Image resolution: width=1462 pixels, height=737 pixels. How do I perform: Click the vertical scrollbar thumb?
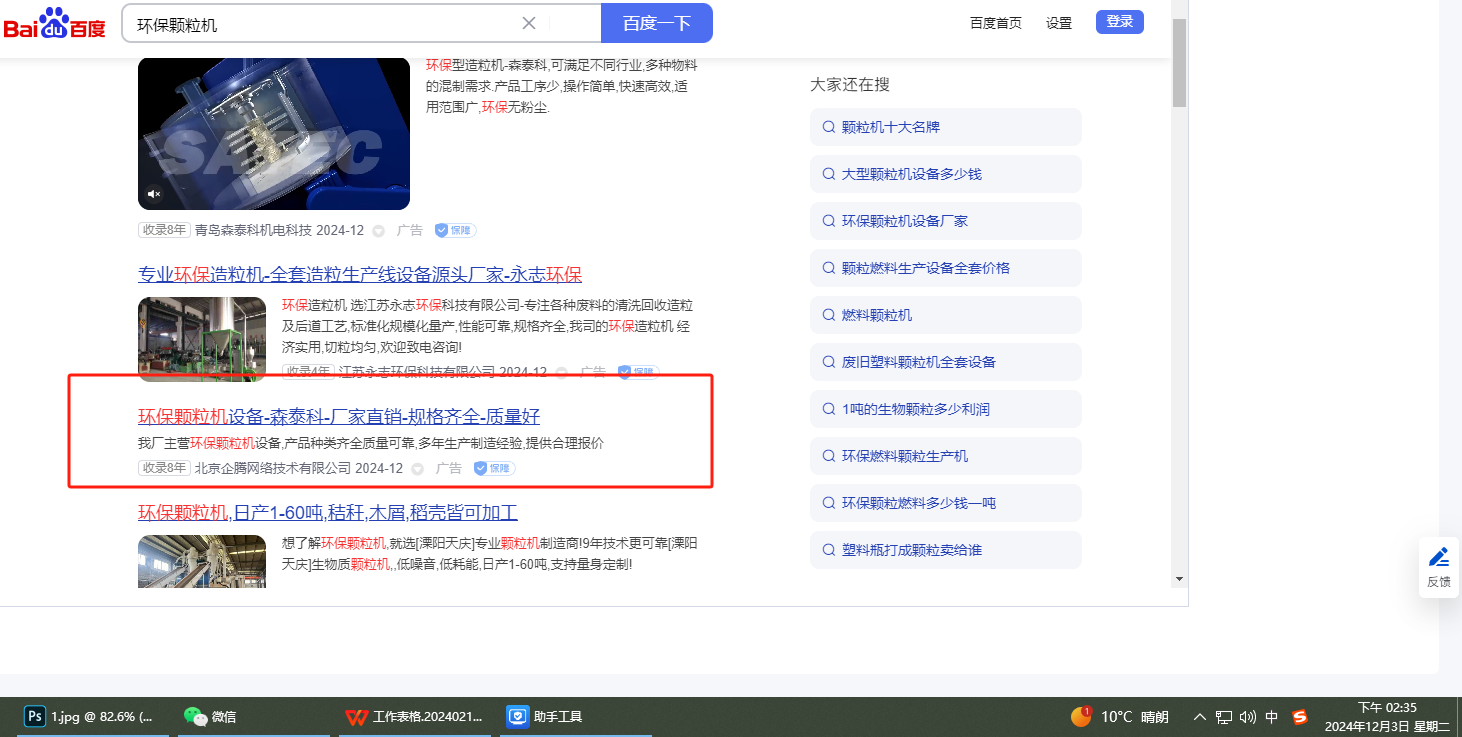[x=1179, y=62]
